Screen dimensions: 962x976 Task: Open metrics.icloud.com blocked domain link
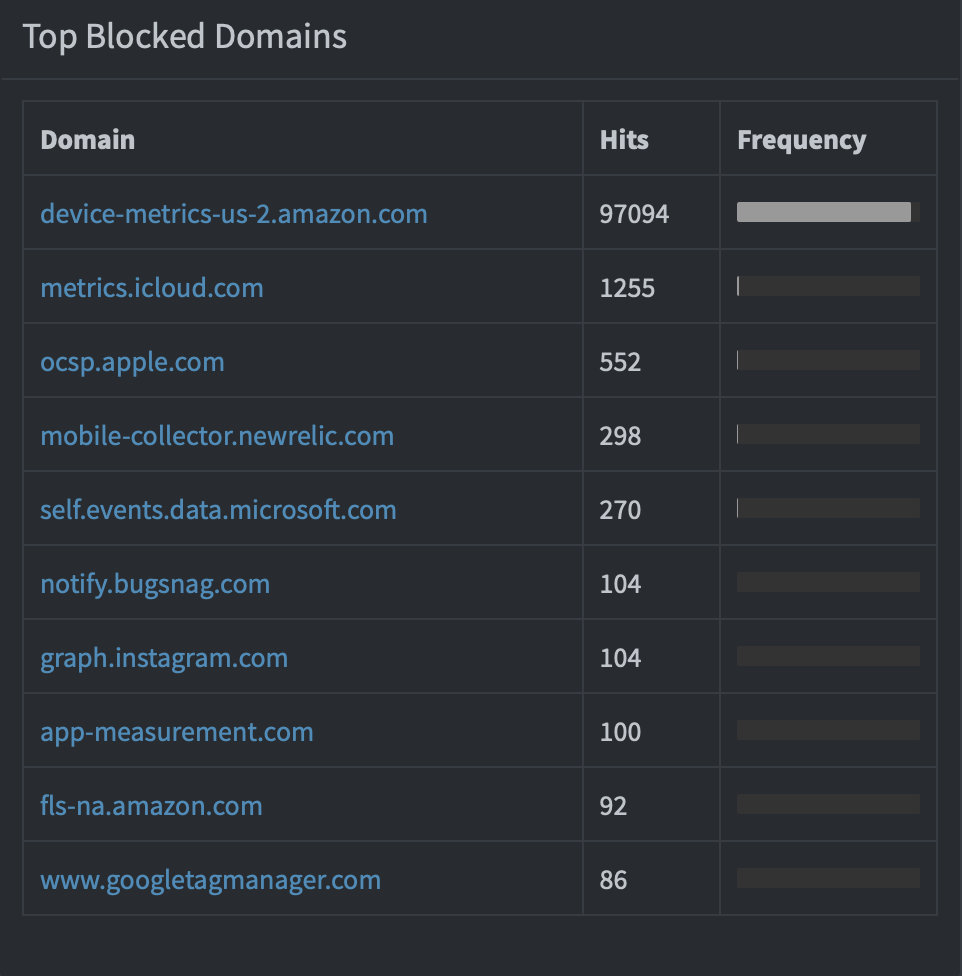click(x=152, y=288)
